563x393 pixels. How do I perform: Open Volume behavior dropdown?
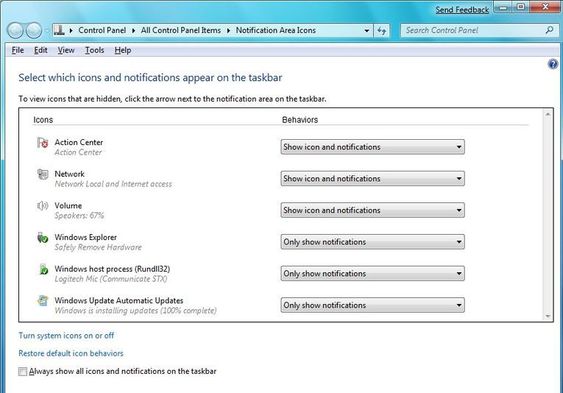[x=372, y=210]
